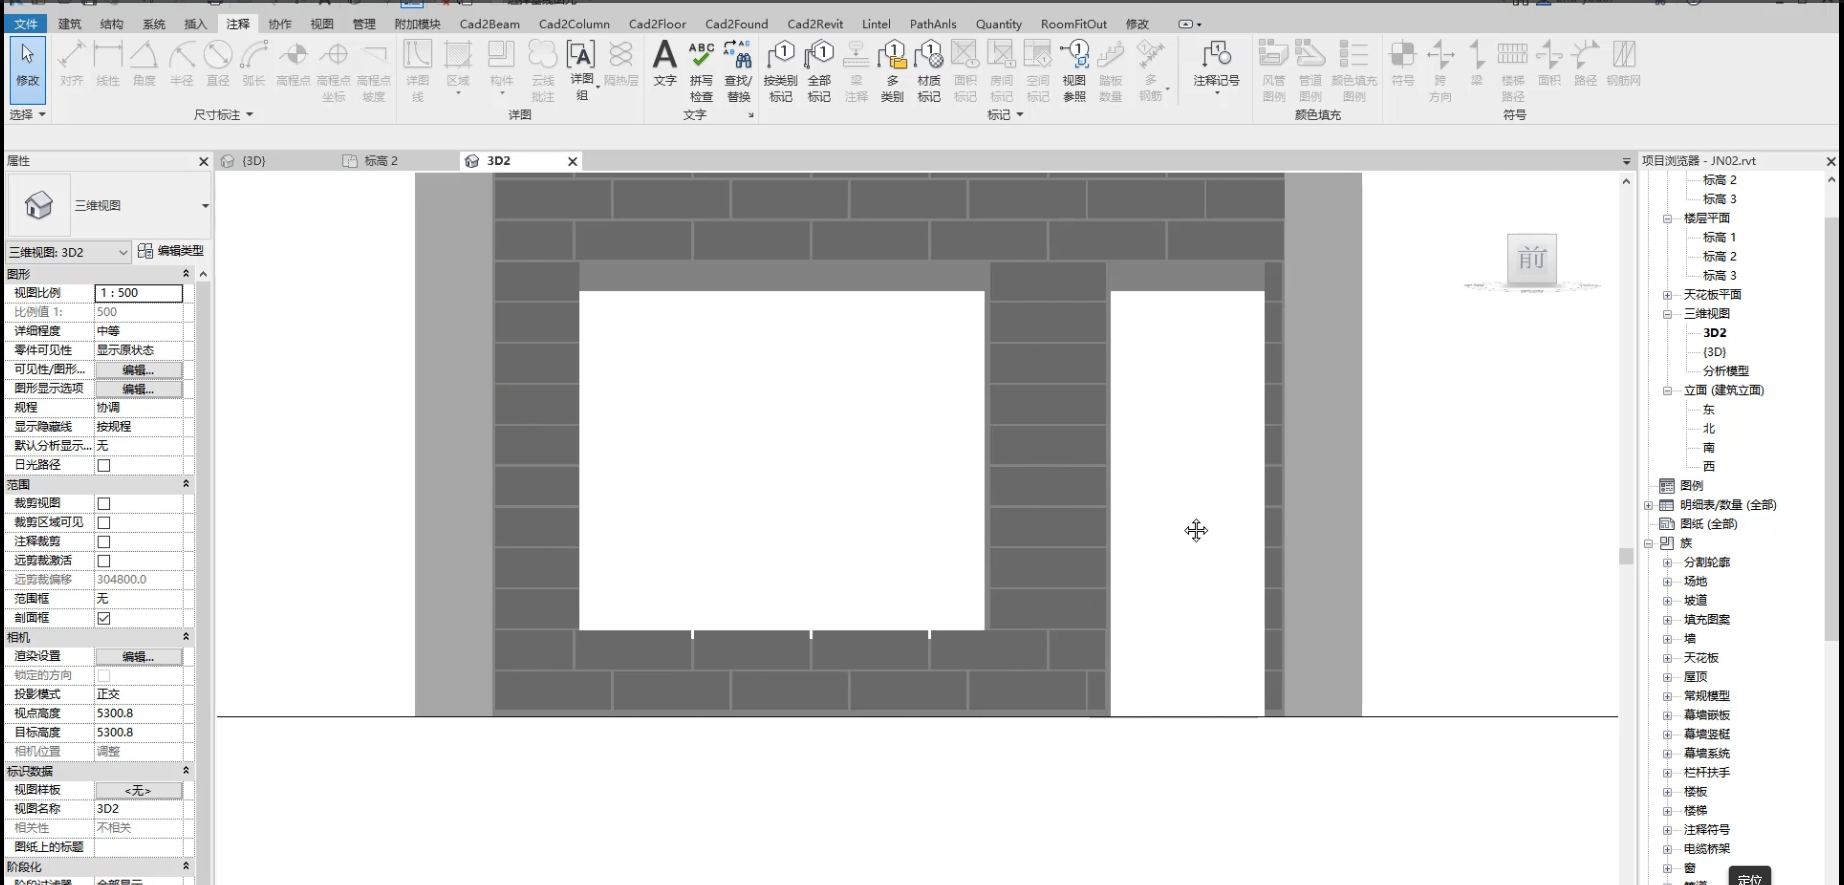Click the 视图参照 view reference icon
The width and height of the screenshot is (1844, 885).
click(x=1074, y=70)
